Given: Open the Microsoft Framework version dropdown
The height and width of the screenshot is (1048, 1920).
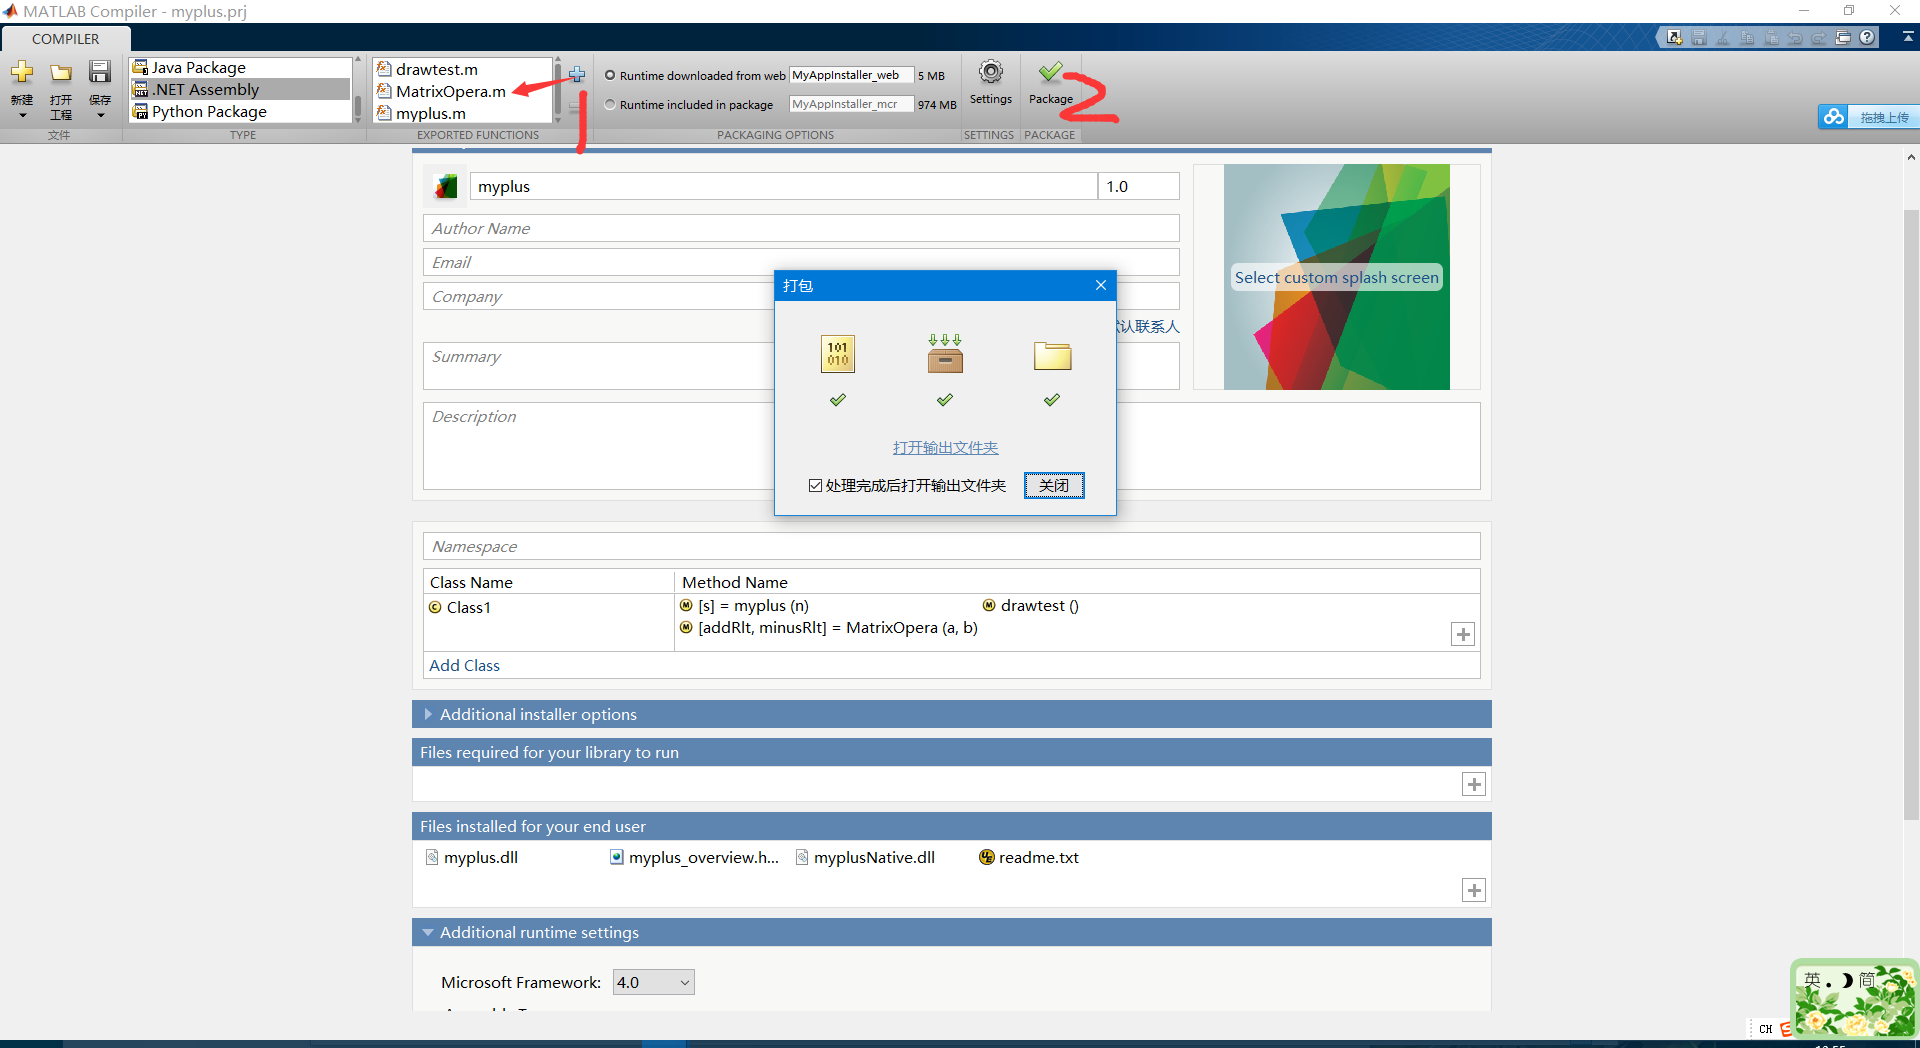Looking at the screenshot, I should click(654, 982).
